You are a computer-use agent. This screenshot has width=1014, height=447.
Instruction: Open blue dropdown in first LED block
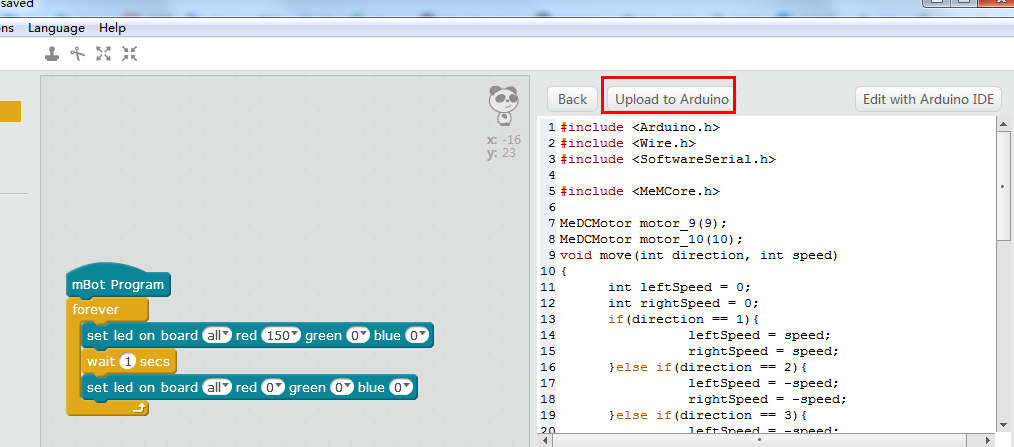416,335
